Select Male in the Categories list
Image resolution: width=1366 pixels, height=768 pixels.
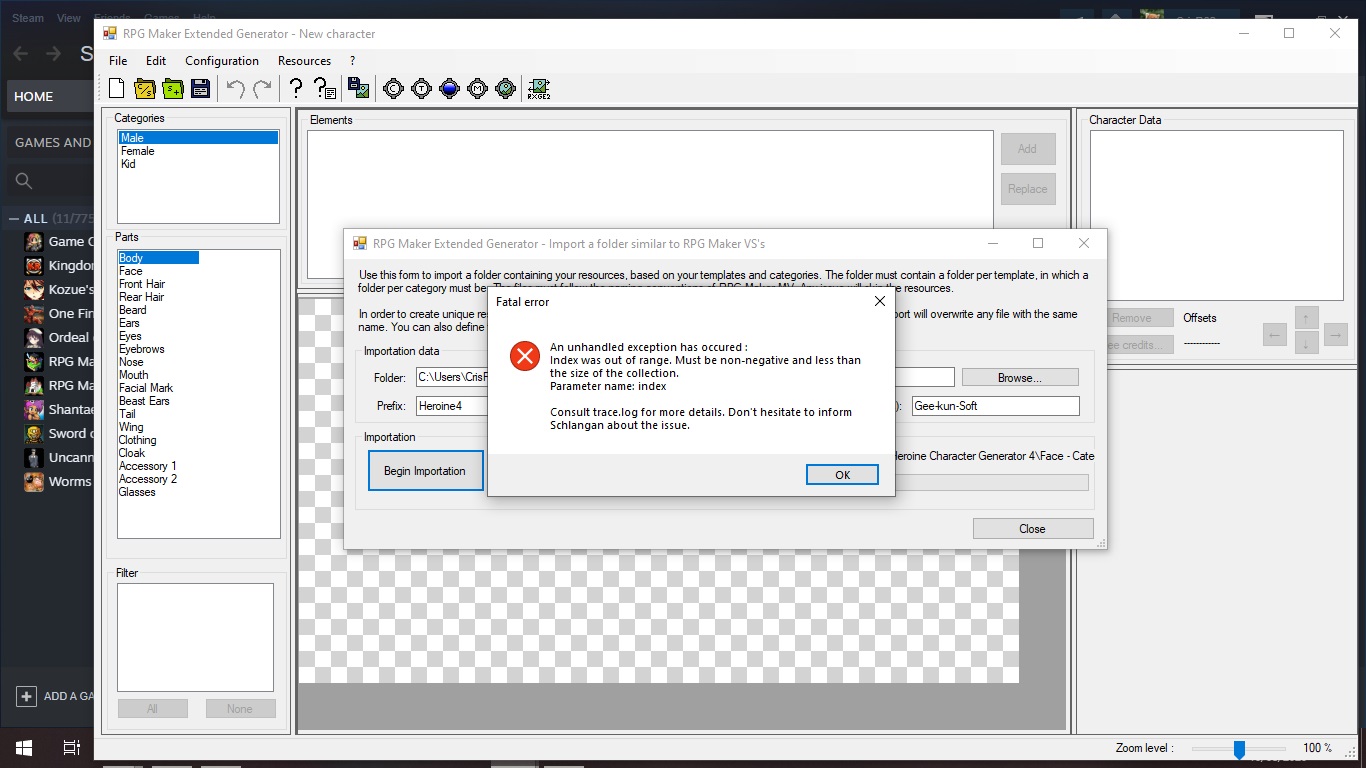198,138
